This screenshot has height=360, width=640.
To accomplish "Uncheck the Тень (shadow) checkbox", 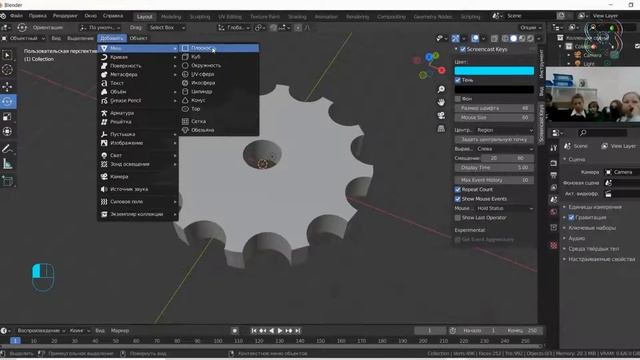I will point(458,80).
